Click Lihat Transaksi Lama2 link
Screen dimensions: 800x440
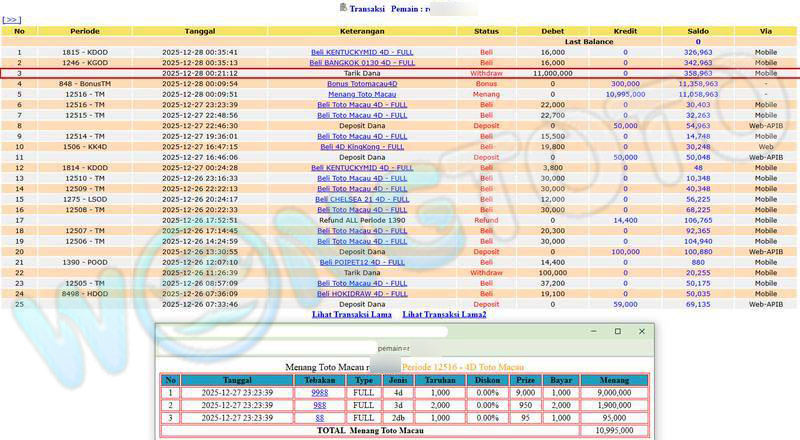click(444, 315)
